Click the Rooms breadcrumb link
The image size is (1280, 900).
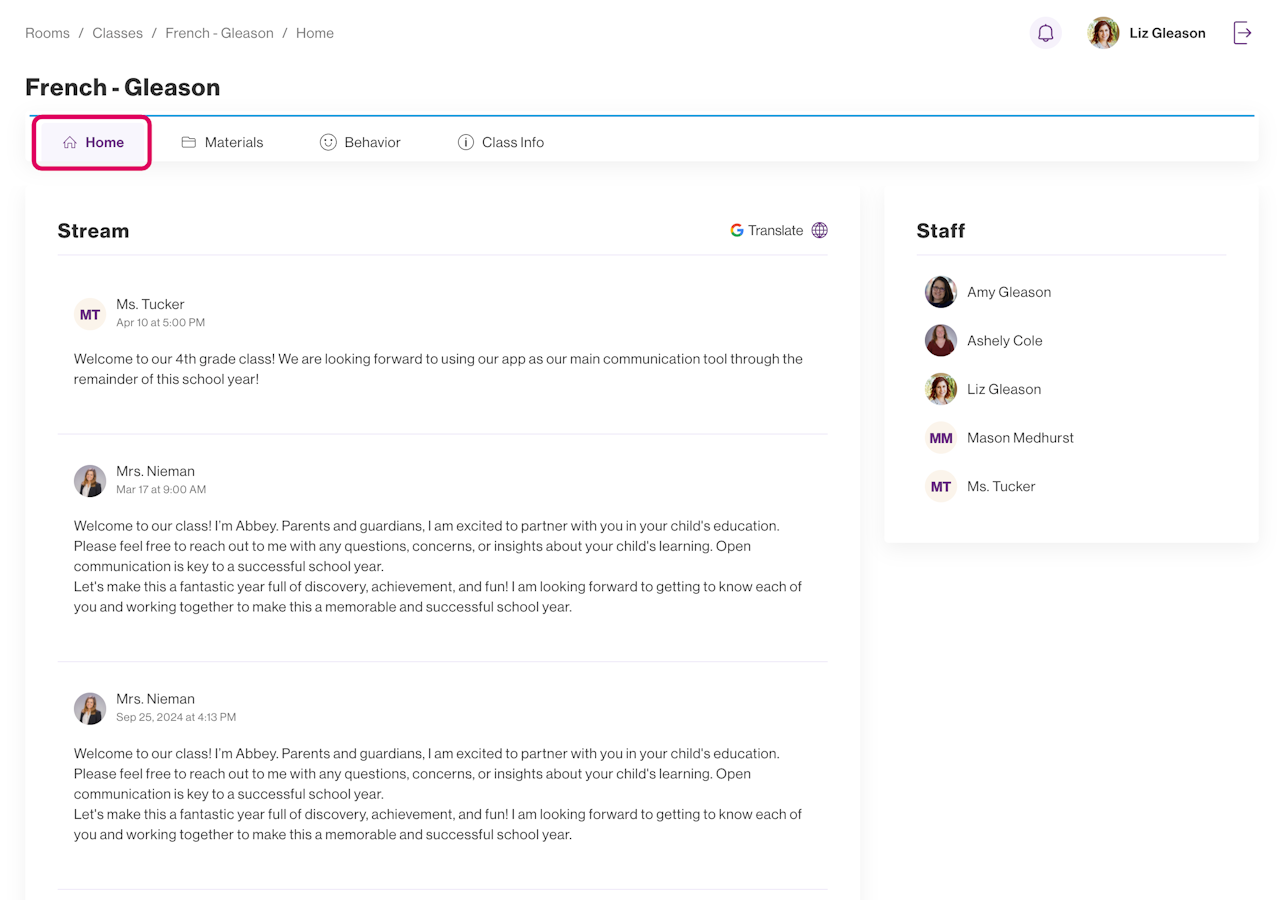point(47,33)
